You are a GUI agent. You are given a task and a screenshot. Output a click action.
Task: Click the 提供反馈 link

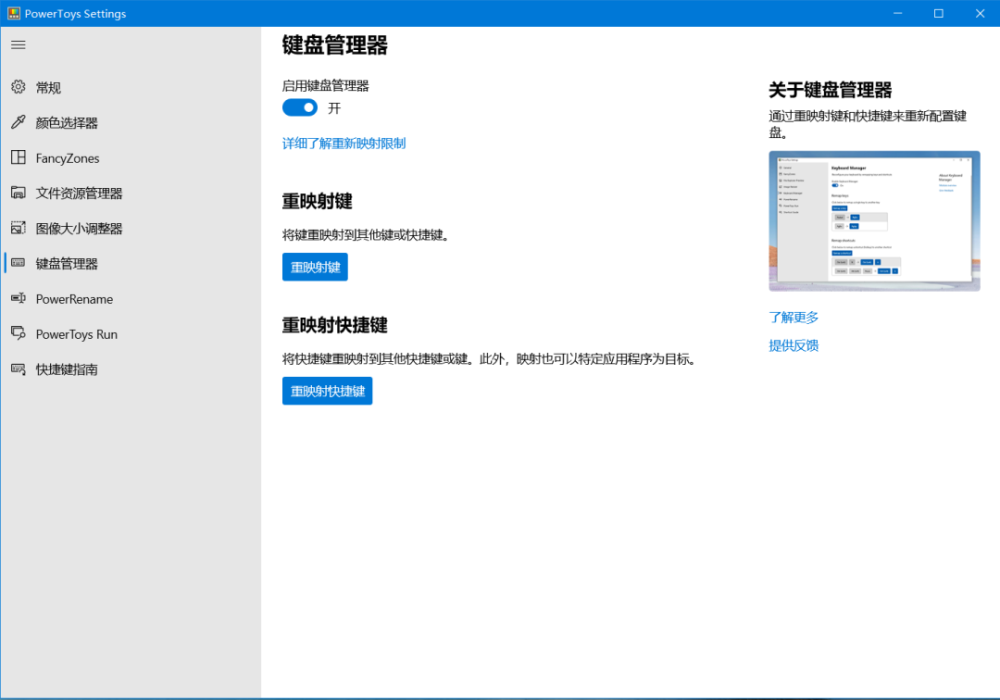tap(793, 346)
